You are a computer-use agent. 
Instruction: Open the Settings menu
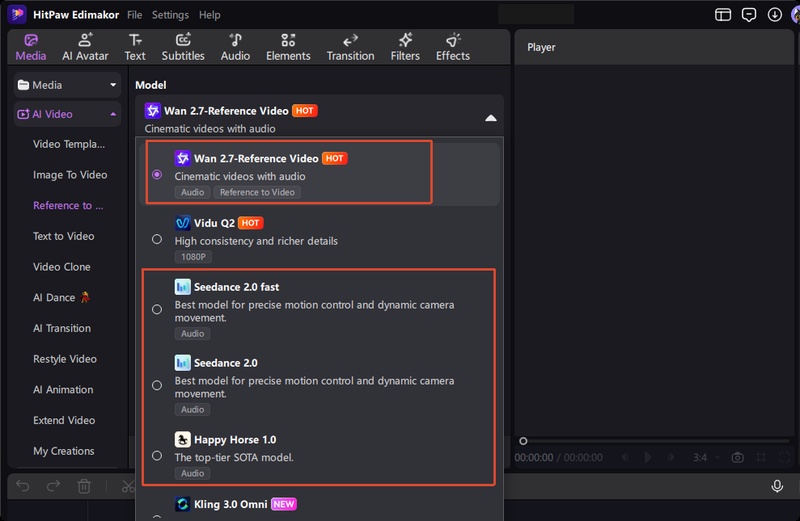tap(170, 15)
